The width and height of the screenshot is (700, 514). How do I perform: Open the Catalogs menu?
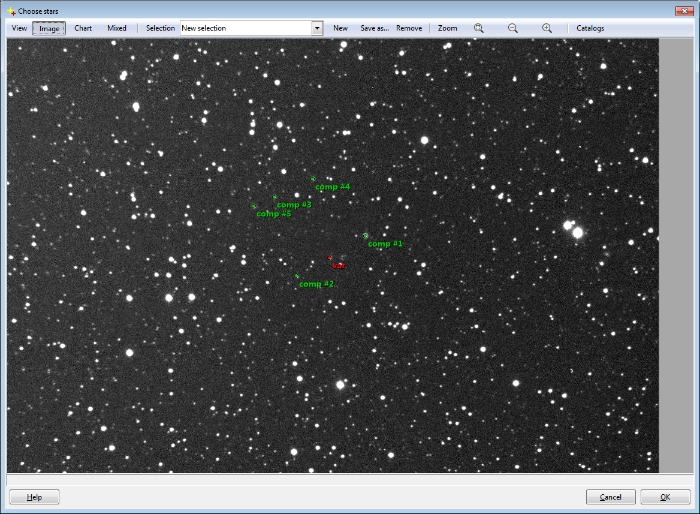click(590, 28)
